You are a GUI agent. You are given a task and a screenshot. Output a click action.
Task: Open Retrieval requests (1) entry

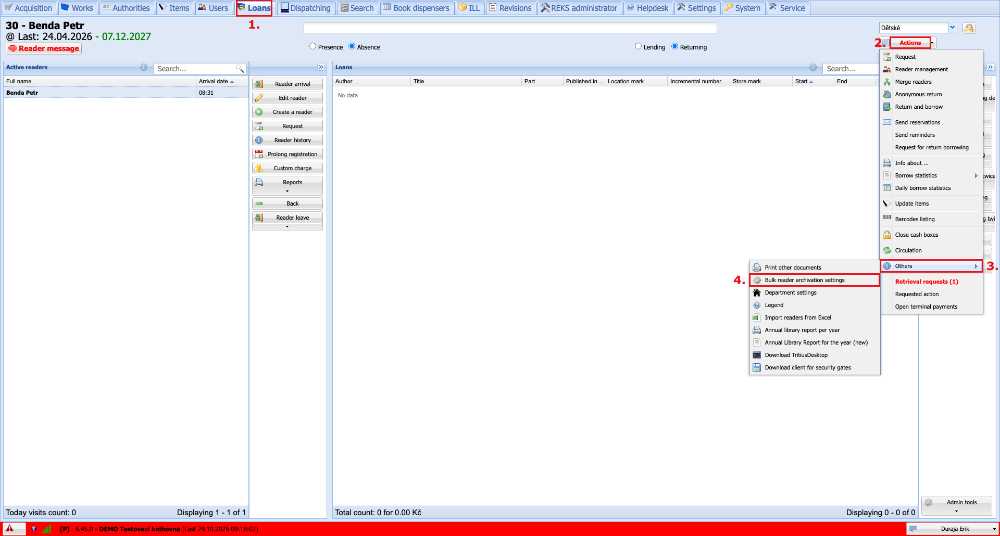[930, 281]
